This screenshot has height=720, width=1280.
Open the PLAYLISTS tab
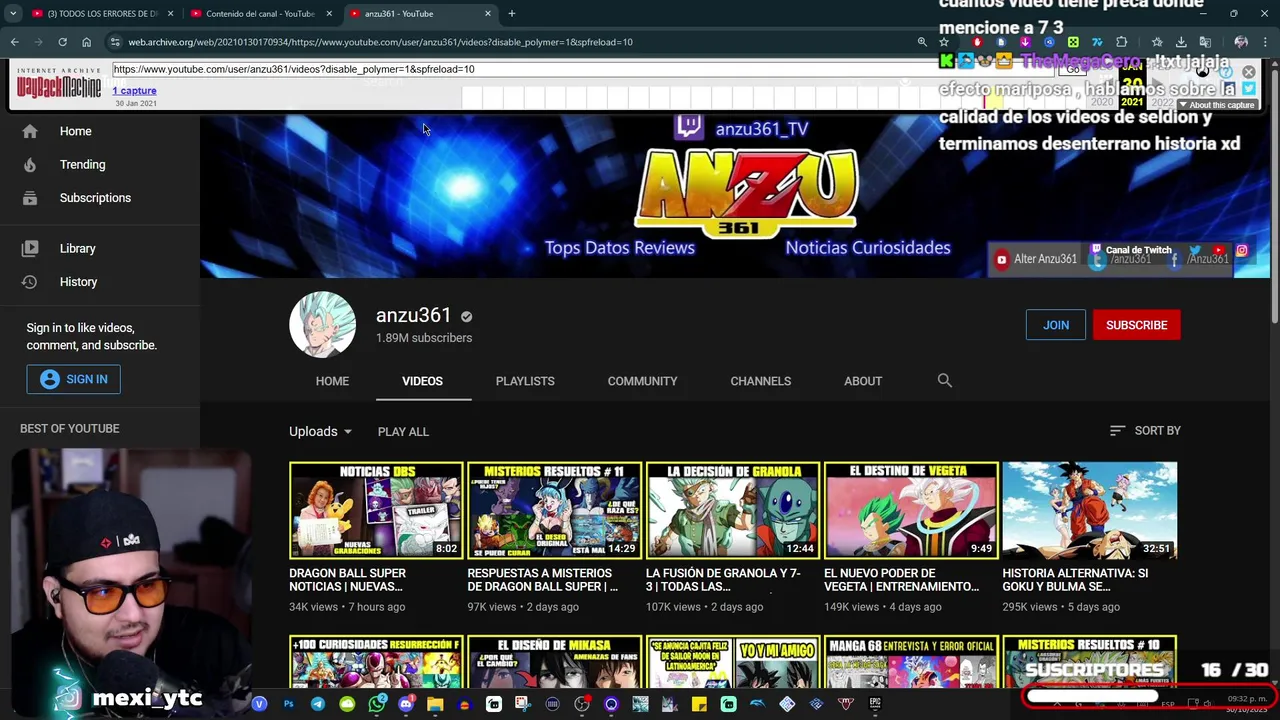(x=525, y=381)
